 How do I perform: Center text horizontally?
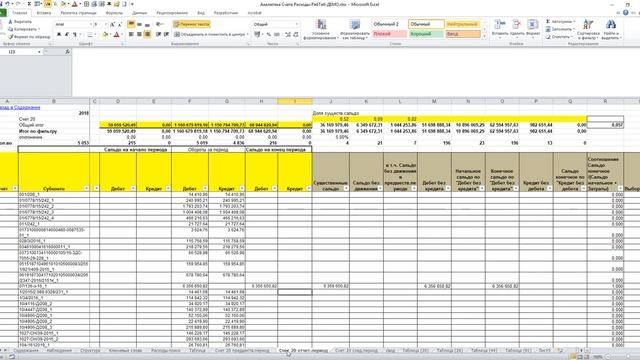(139, 35)
